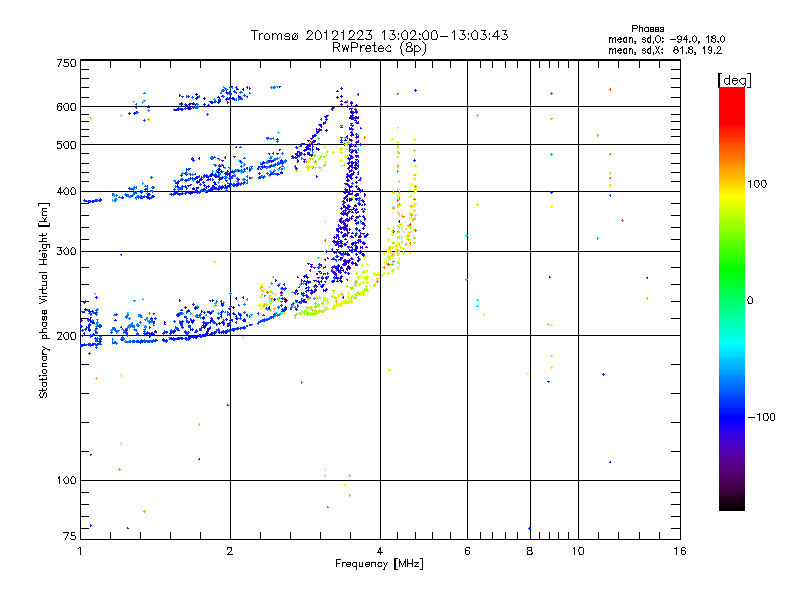Image resolution: width=800 pixels, height=600 pixels.
Task: Click the plot title 'Tromsø 20121223 13:02:00-13:03:43'
Action: click(379, 35)
